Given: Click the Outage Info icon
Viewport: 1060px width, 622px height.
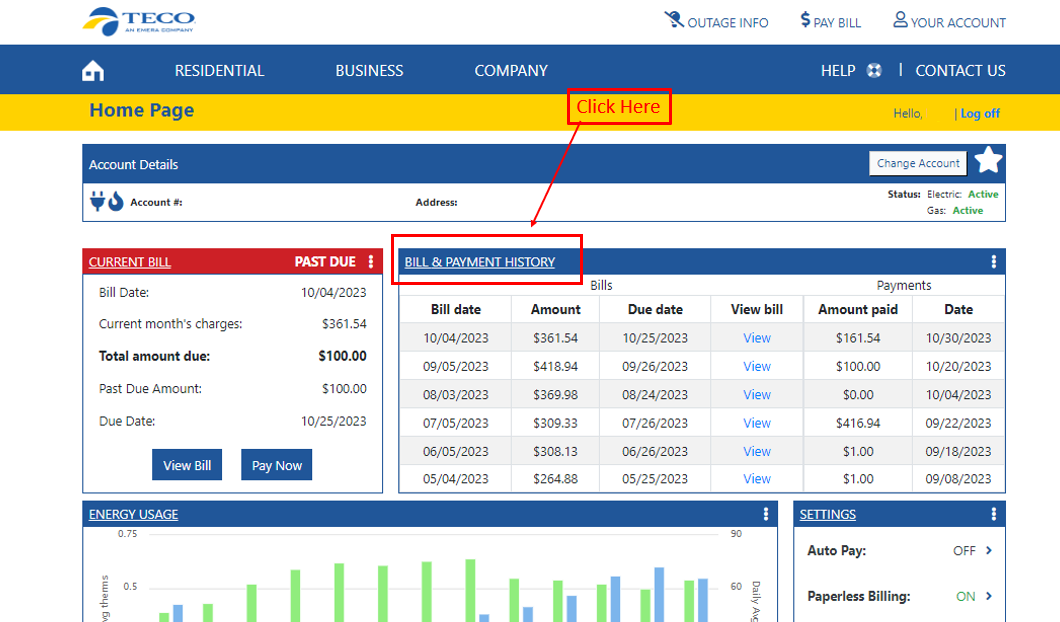Looking at the screenshot, I should 674,20.
